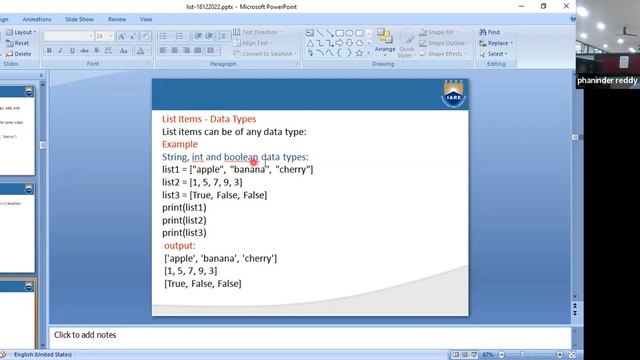This screenshot has height=360, width=640.
Task: Increase the list indent level
Action: click(209, 36)
